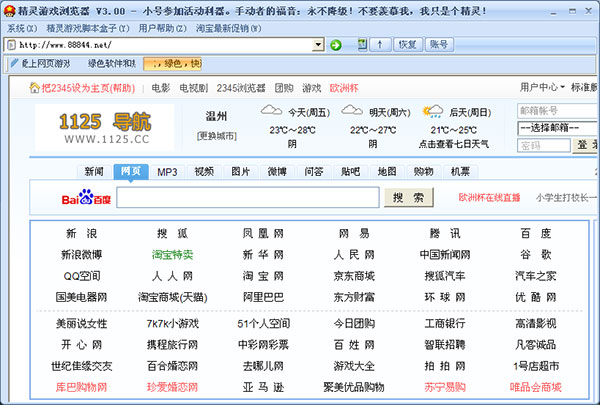
Task: Open the 库巴购物网 link
Action: 82,387
